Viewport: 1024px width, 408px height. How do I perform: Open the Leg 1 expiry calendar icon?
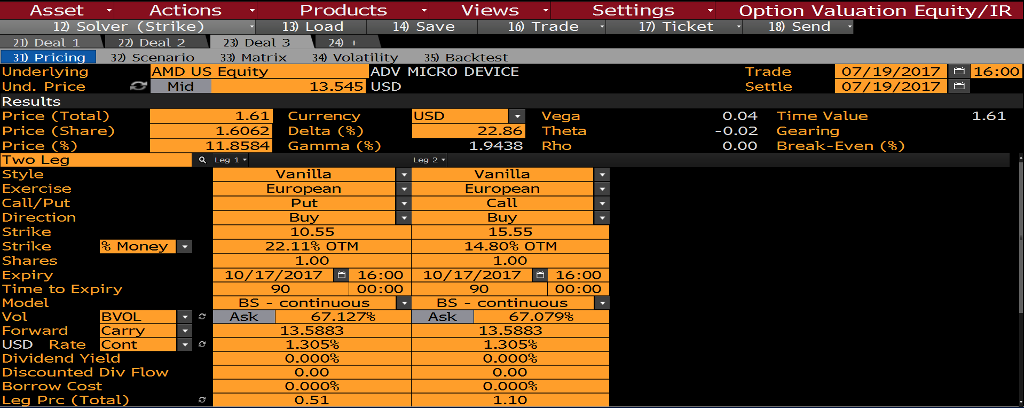tap(340, 275)
